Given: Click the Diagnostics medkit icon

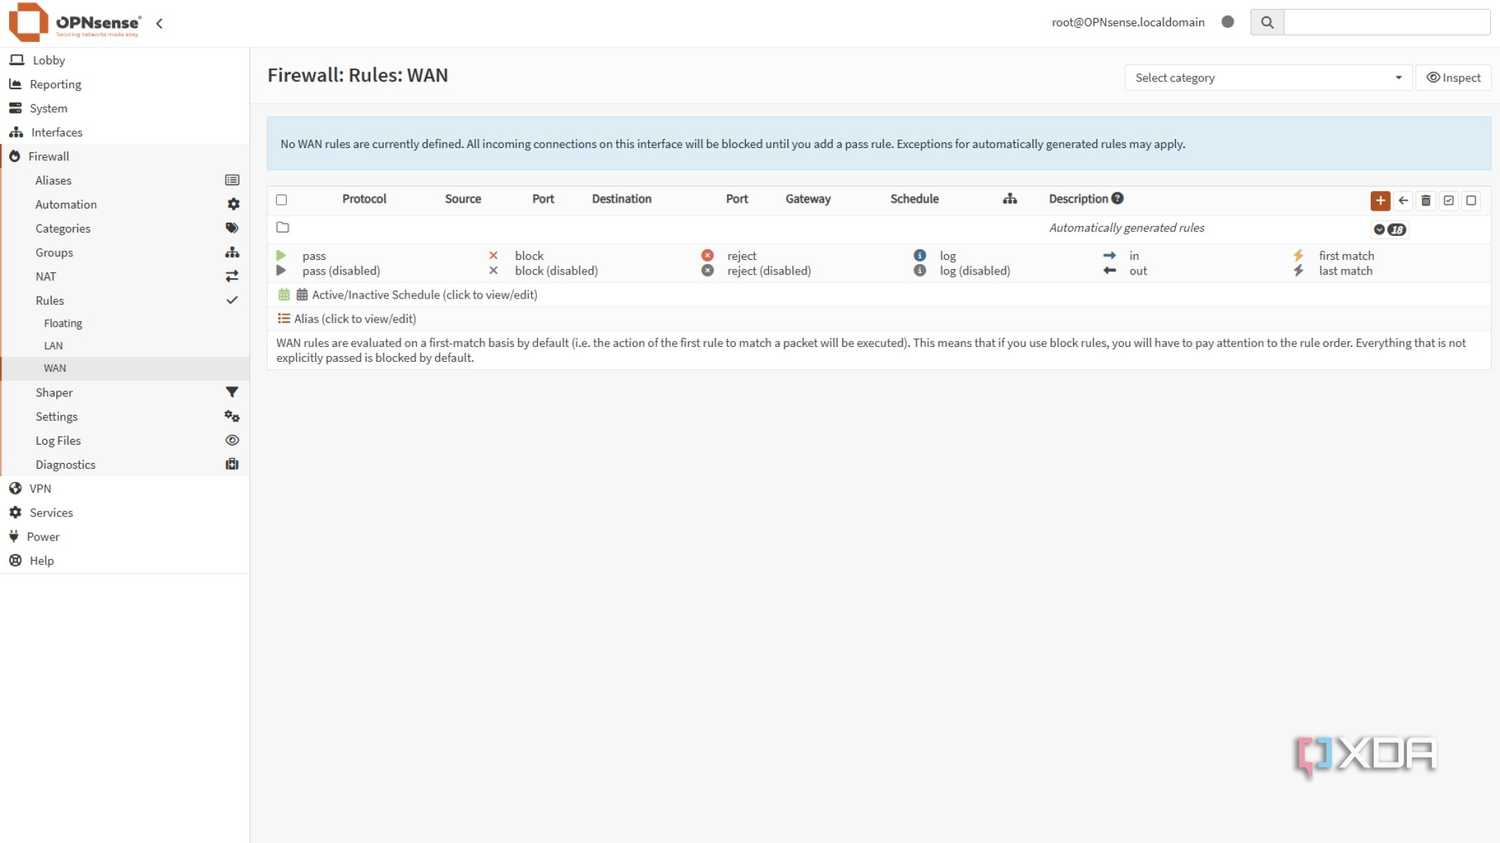Looking at the screenshot, I should (232, 464).
